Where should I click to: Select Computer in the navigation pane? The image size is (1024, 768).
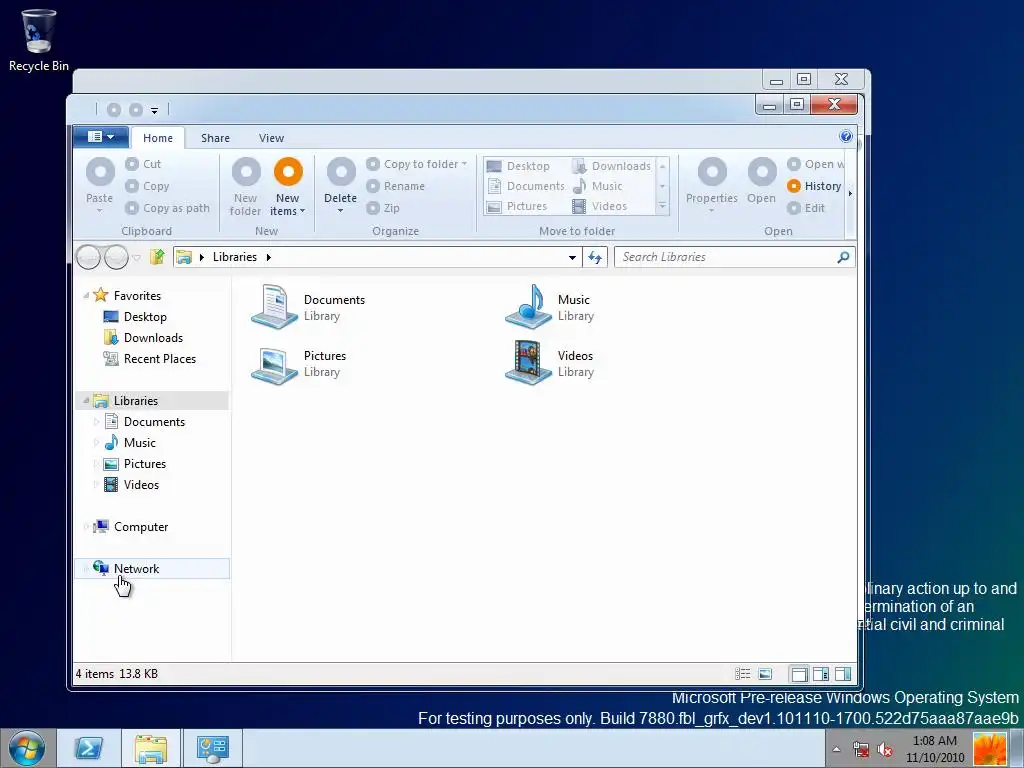click(x=141, y=527)
